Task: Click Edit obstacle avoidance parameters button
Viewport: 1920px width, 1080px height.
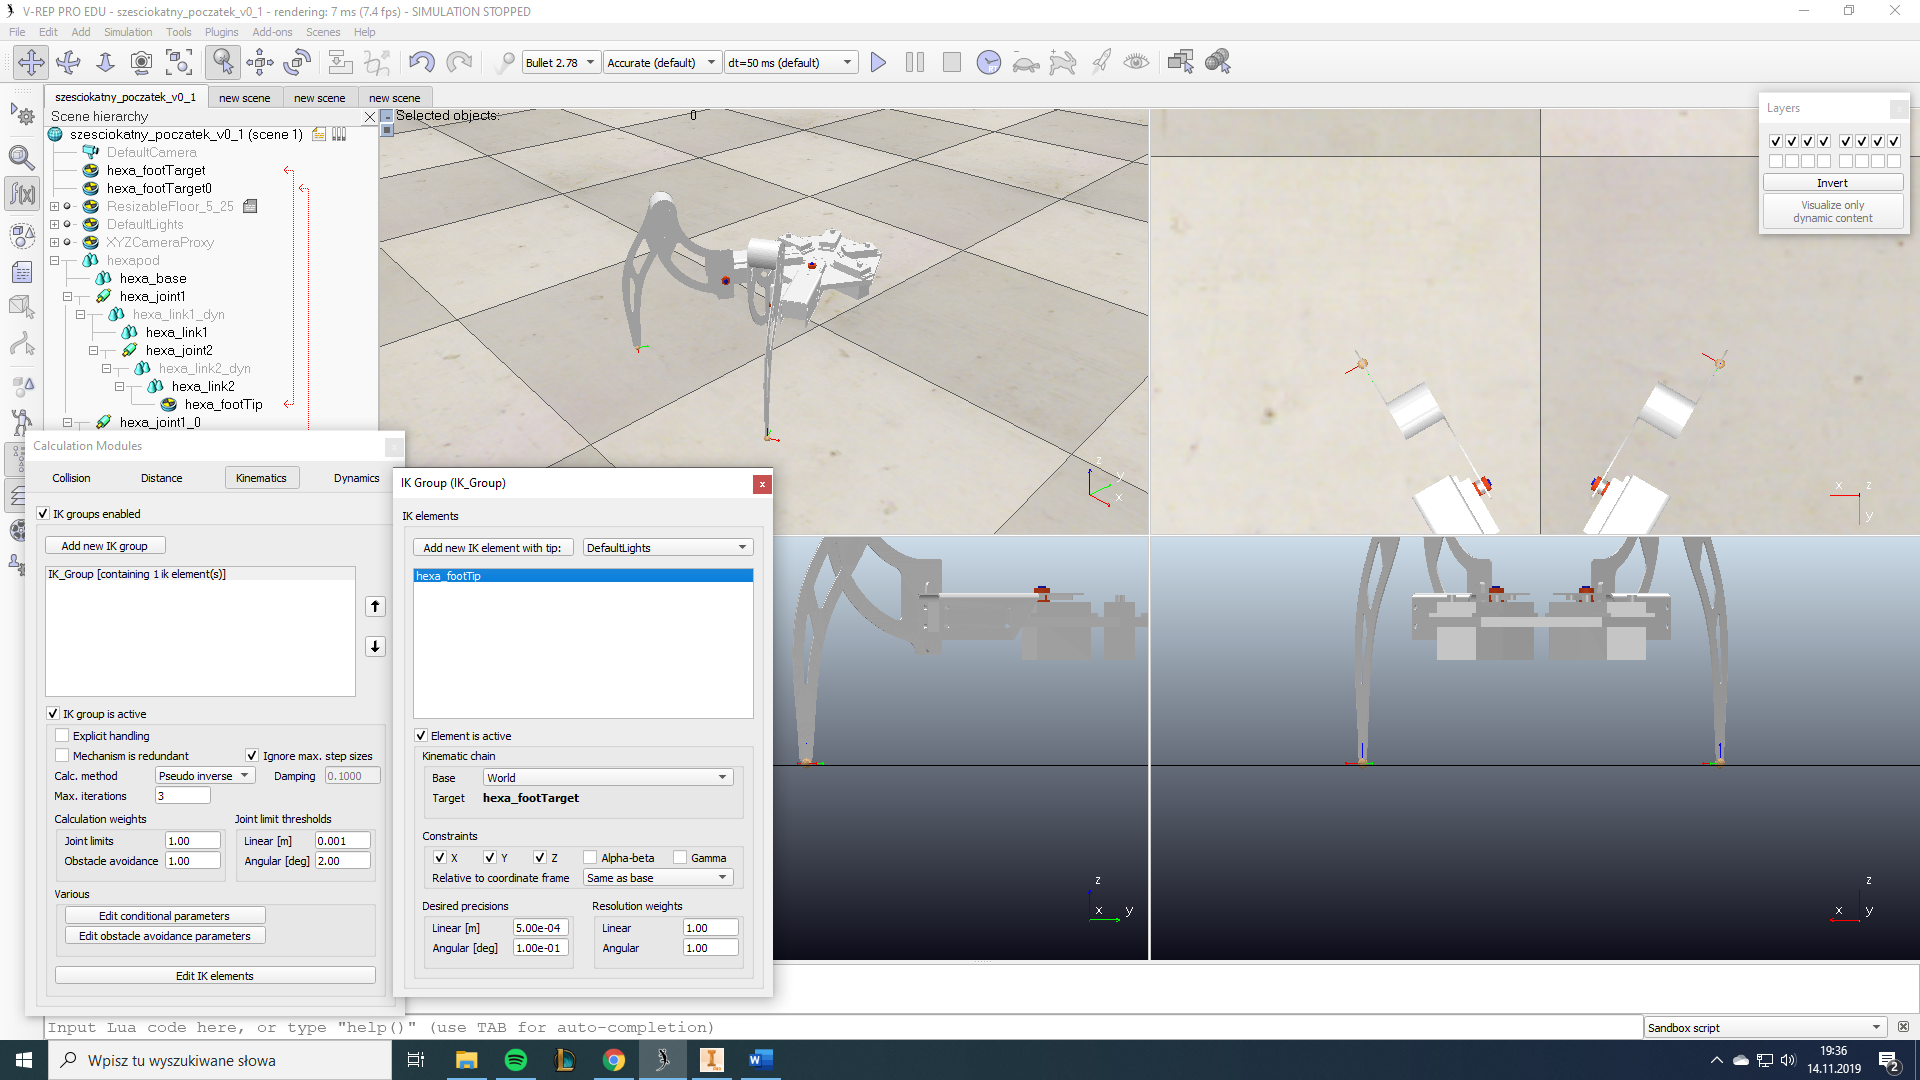Action: tap(164, 936)
